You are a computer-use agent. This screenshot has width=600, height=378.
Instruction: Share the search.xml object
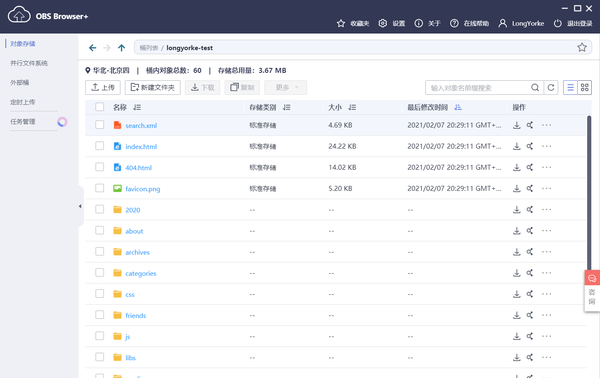[x=530, y=125]
